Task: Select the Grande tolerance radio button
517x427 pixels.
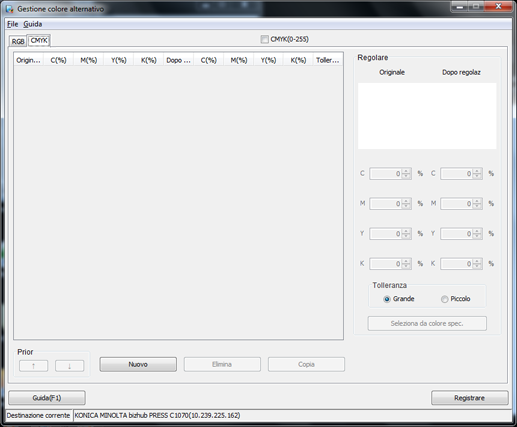Action: (387, 299)
